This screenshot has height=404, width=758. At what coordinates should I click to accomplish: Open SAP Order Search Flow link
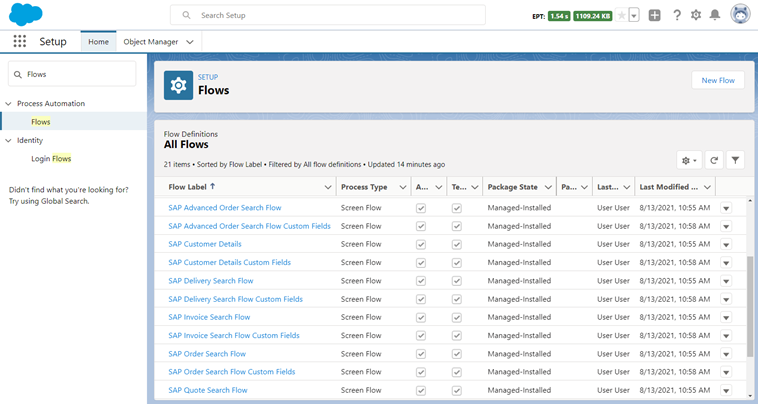click(x=207, y=354)
